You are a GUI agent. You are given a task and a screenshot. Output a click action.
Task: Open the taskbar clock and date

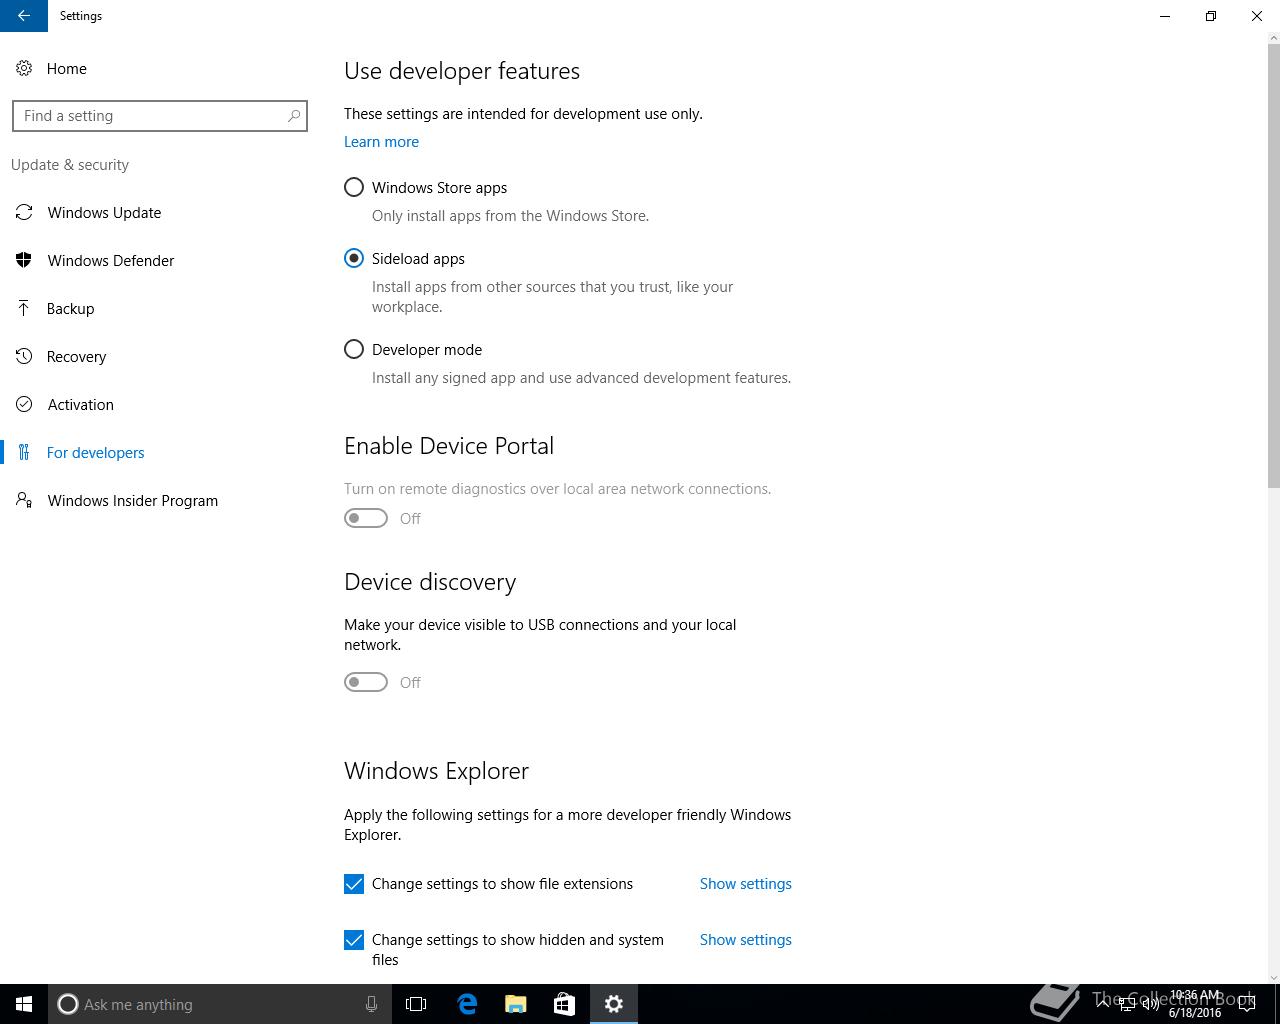[1195, 1004]
